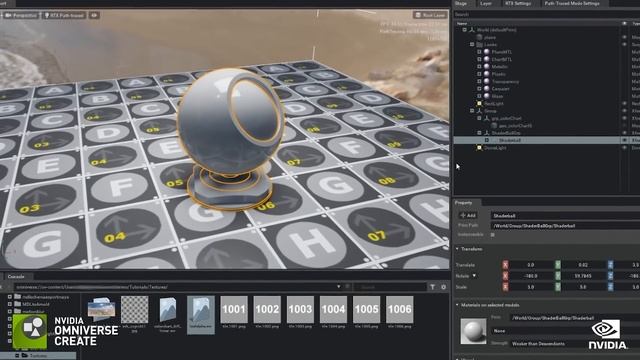
Task: Toggle visibility of the selected Shaderball
Action: tap(624, 140)
